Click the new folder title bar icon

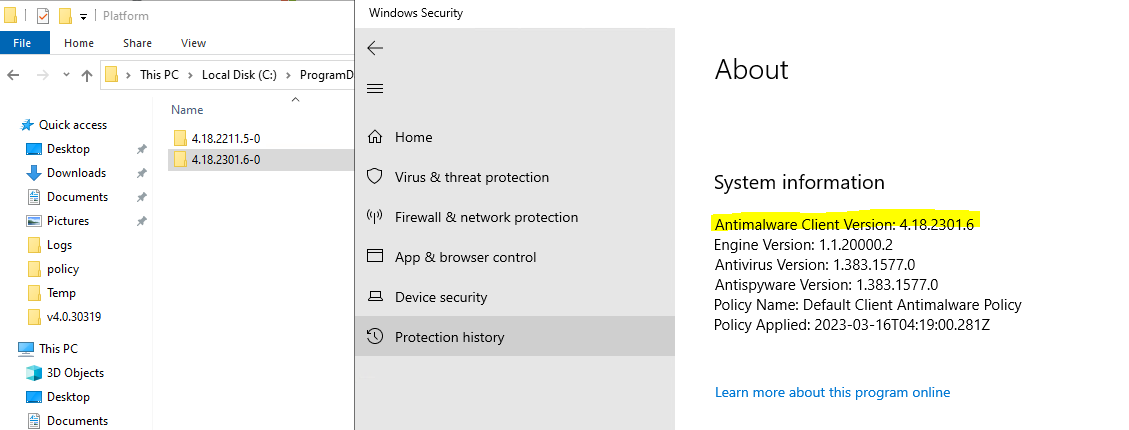click(x=65, y=15)
